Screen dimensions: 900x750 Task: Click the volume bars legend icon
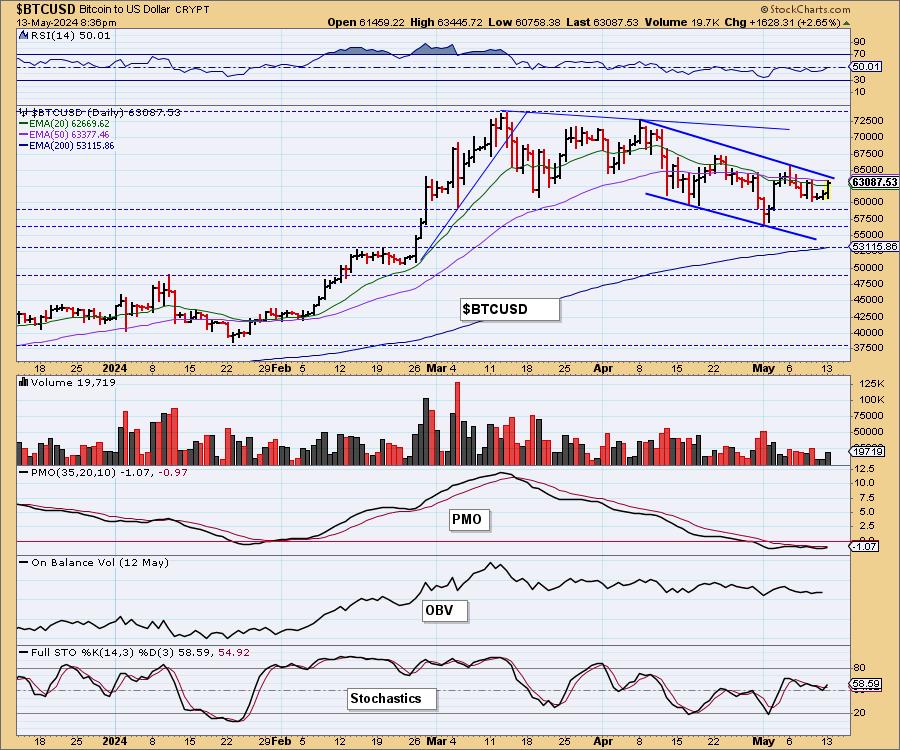coord(24,382)
